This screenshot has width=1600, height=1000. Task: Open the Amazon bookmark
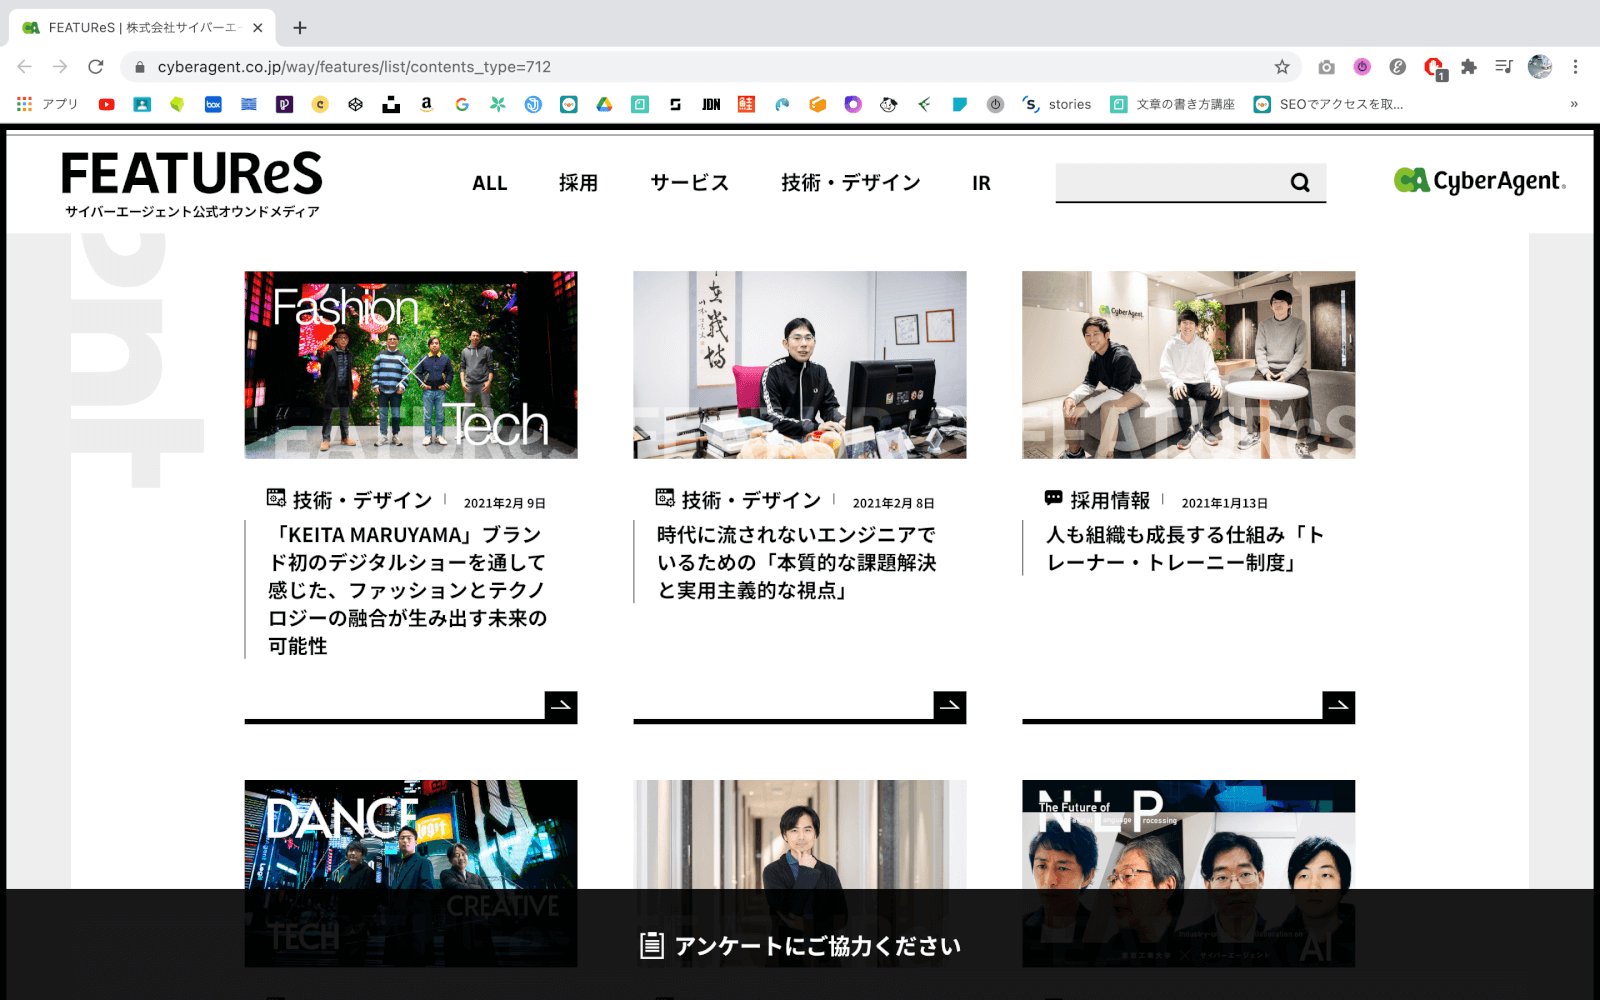click(x=427, y=104)
